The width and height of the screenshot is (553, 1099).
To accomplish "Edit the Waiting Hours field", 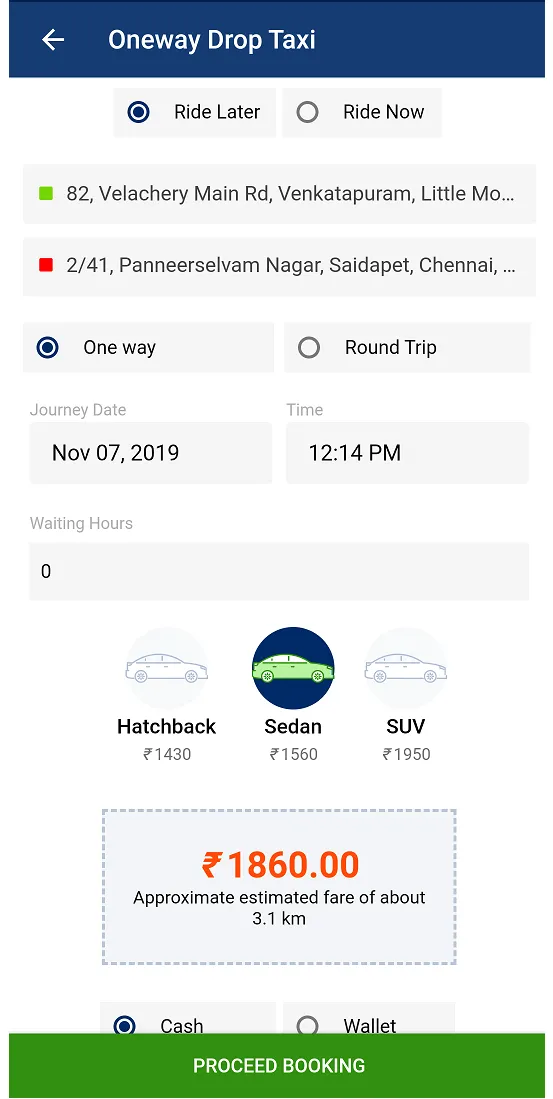I will pos(279,571).
